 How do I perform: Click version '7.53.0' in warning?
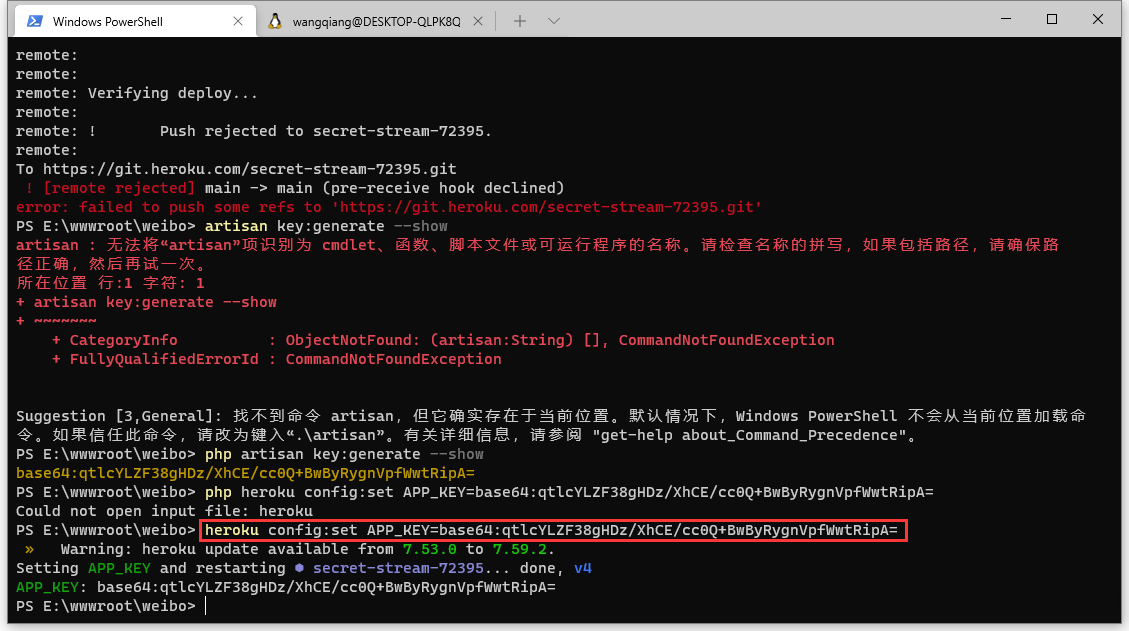[x=430, y=550]
